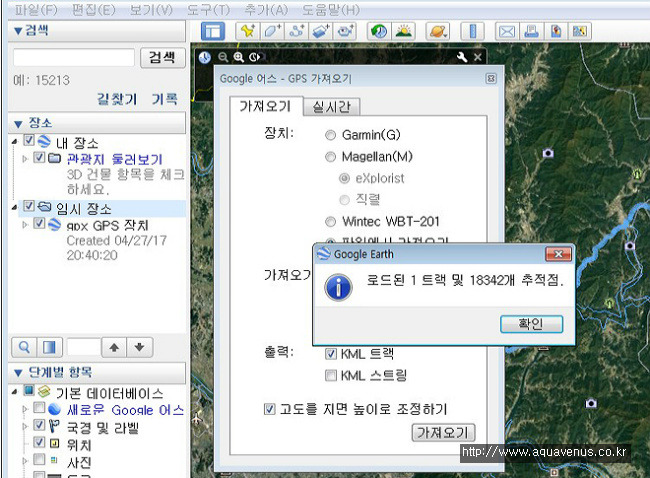Switch planets using the planet icon
The image size is (650, 478).
click(x=438, y=32)
